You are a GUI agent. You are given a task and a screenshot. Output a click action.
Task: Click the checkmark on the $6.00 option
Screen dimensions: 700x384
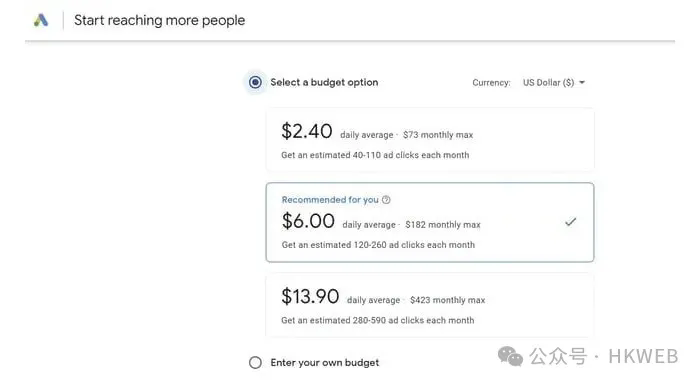point(571,221)
